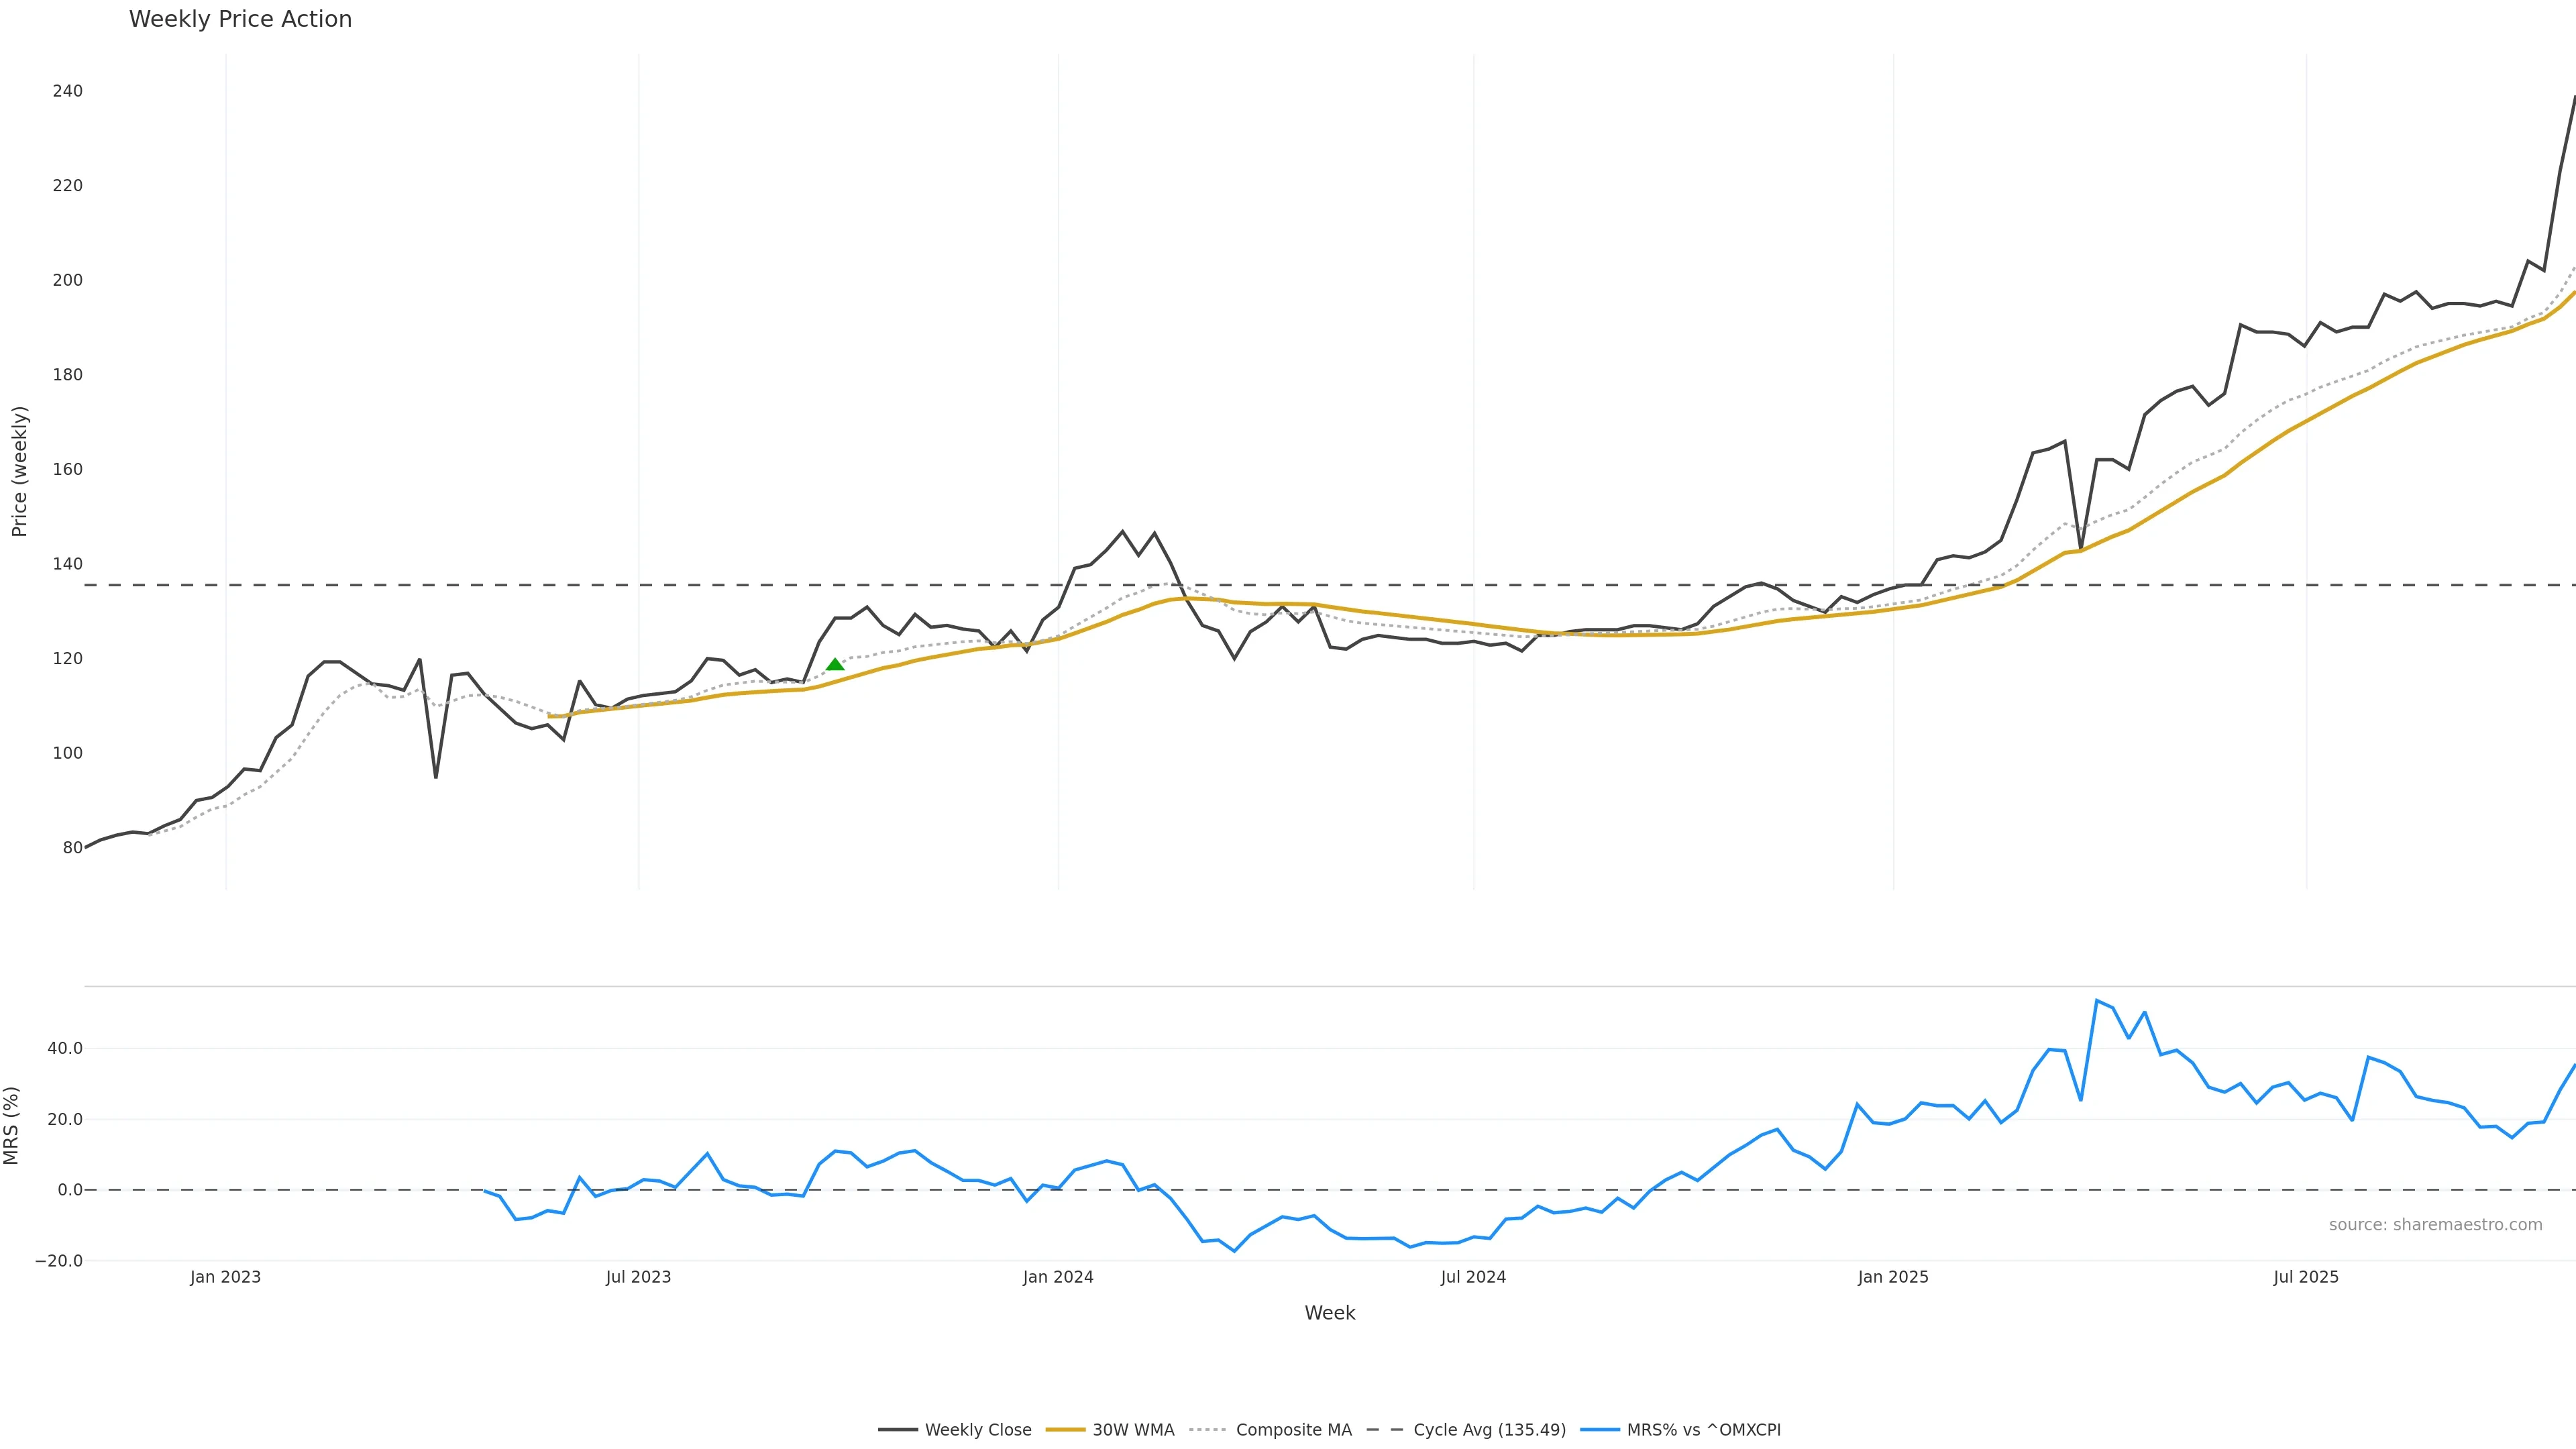Click the Weekly Price Action chart title
The width and height of the screenshot is (2576, 1449).
240,19
